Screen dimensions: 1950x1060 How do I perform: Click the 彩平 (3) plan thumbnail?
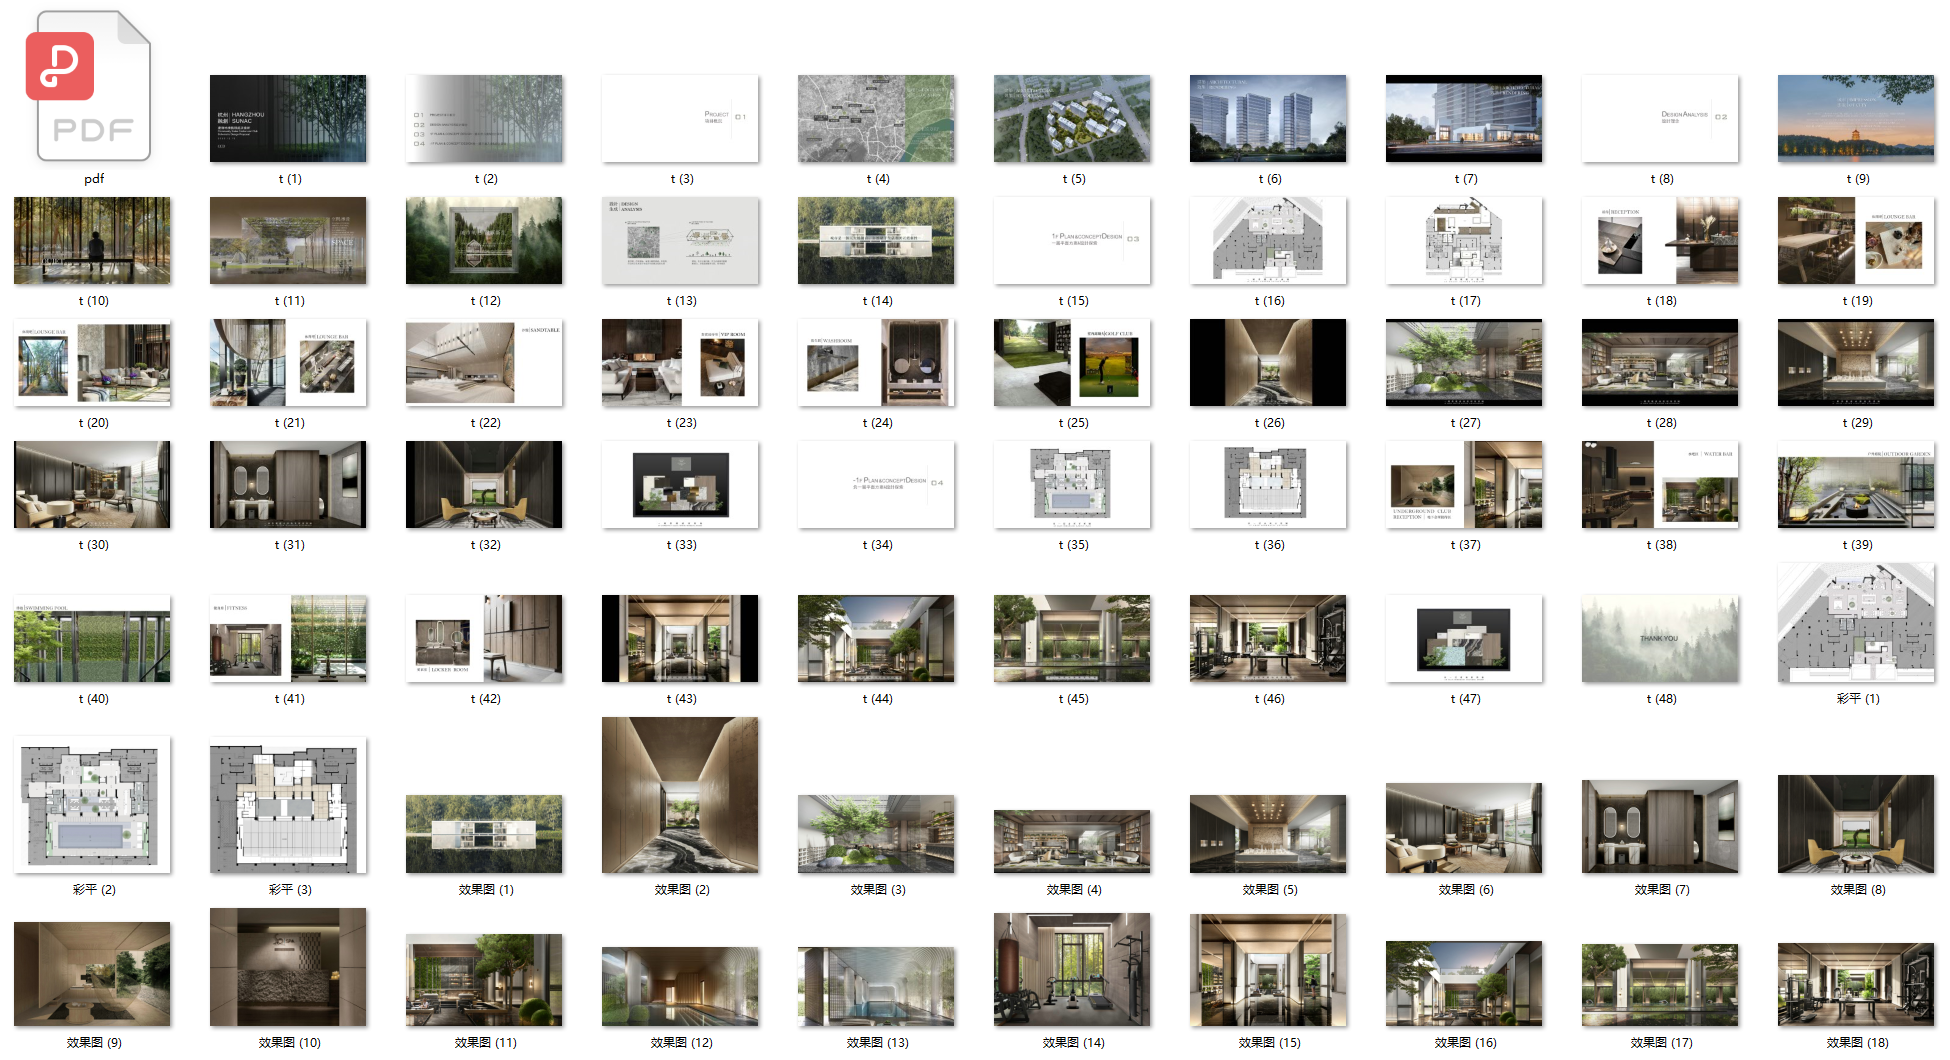pos(288,805)
